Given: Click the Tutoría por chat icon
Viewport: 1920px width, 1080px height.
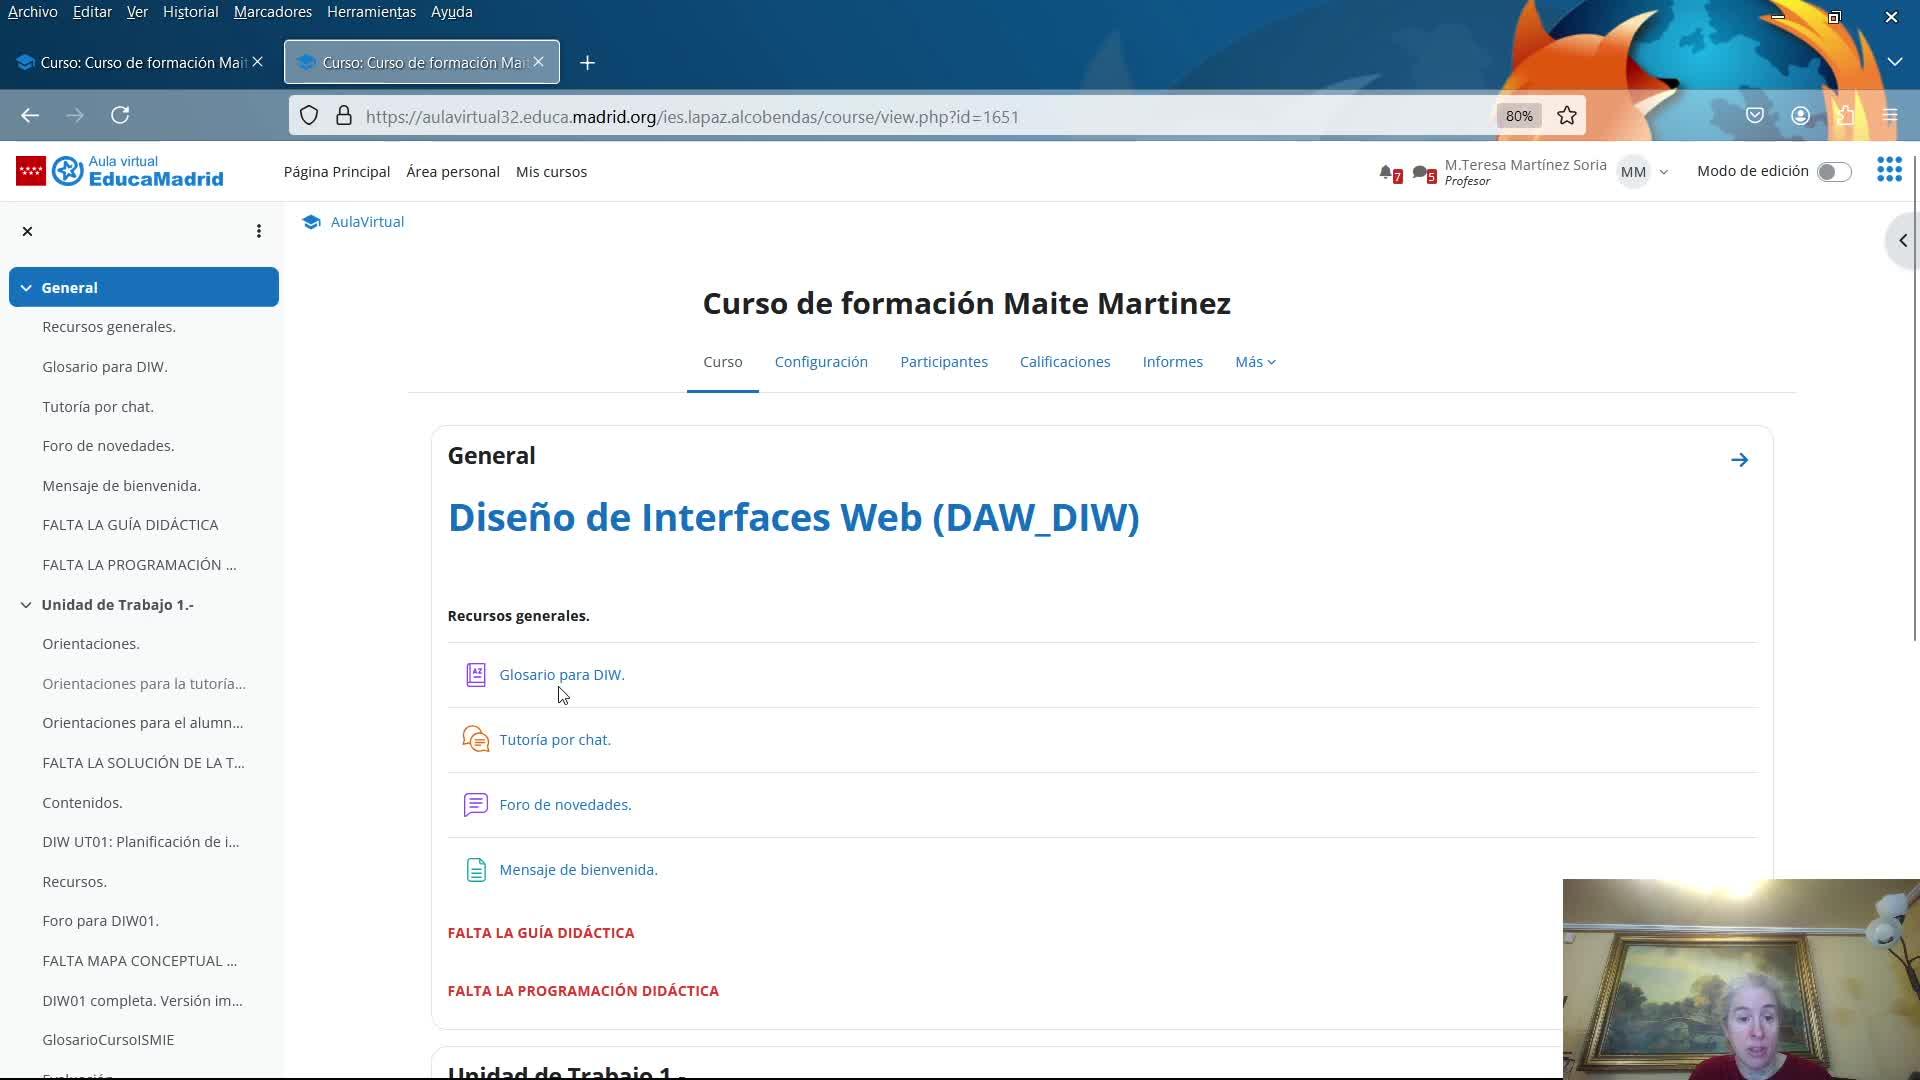Looking at the screenshot, I should [x=476, y=740].
